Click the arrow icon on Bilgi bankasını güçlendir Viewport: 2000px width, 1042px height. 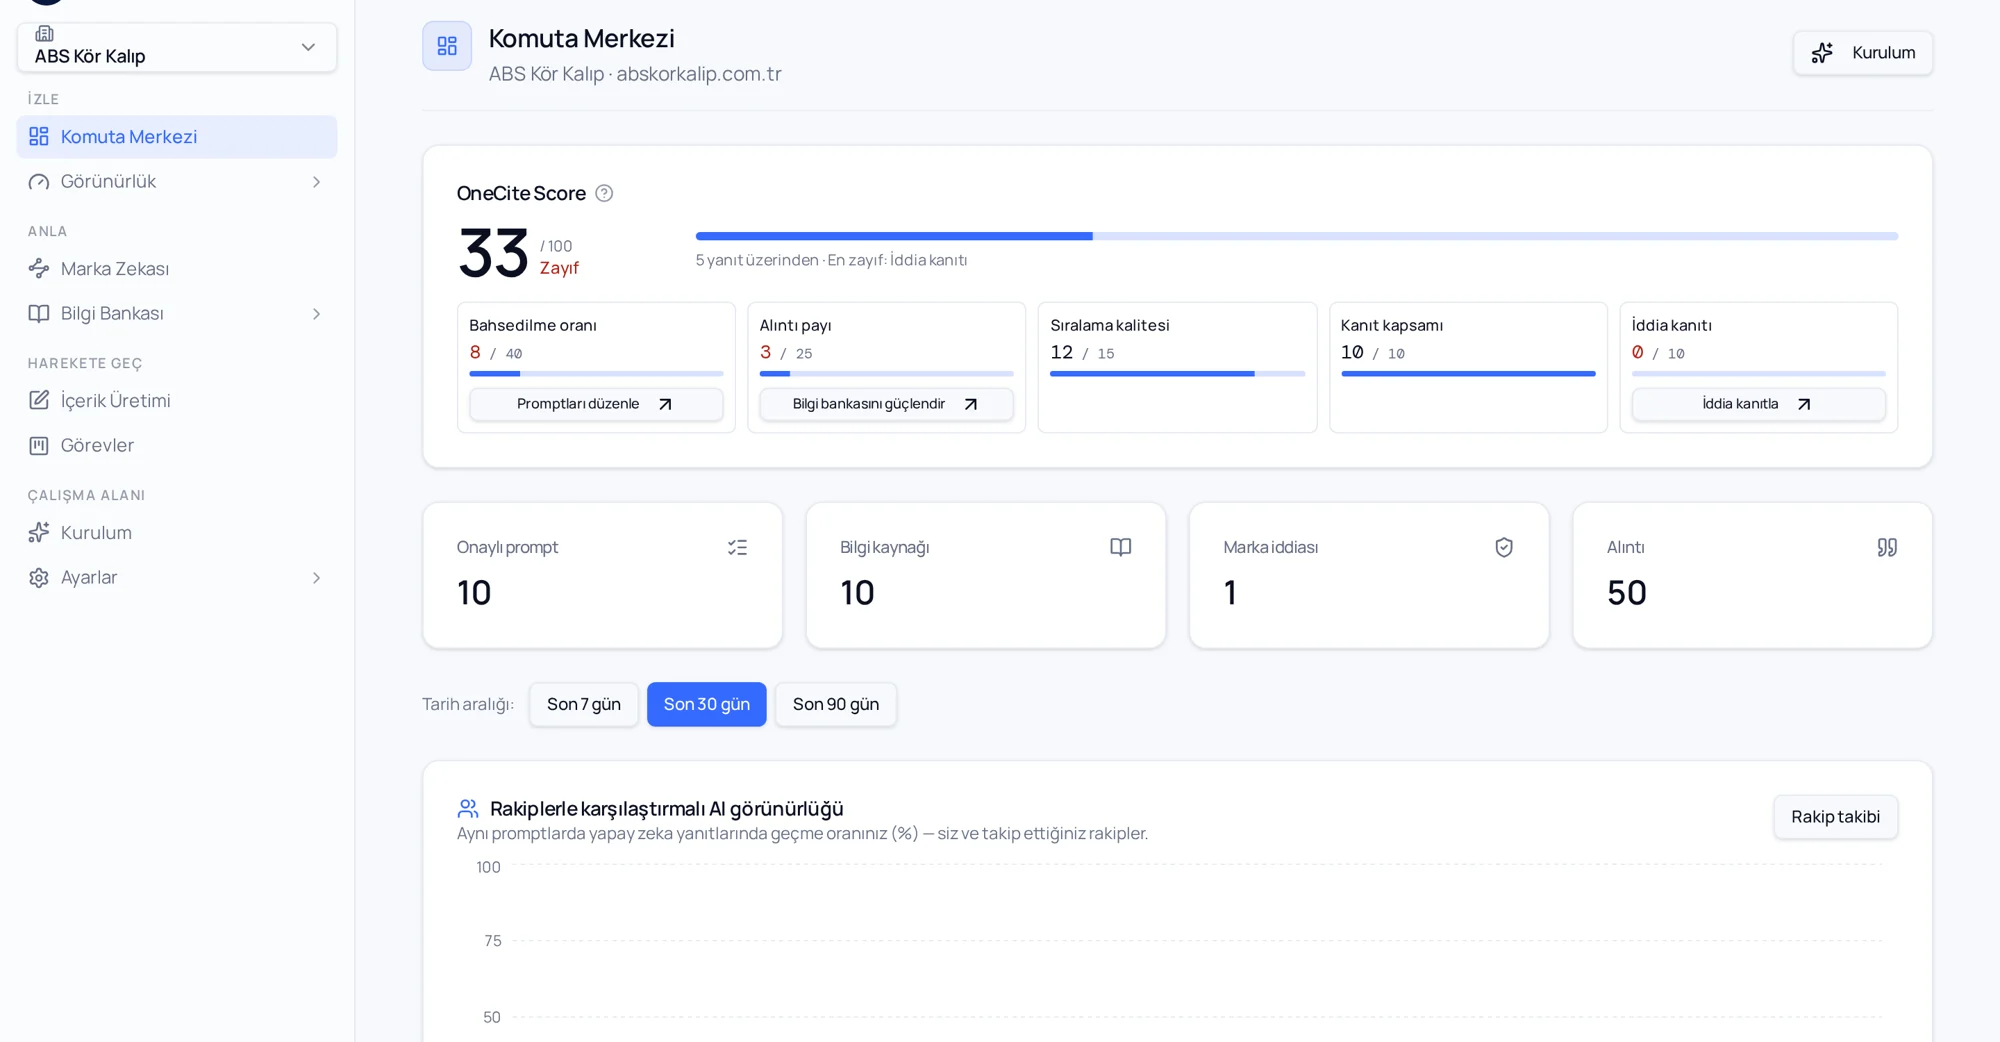[x=970, y=404]
